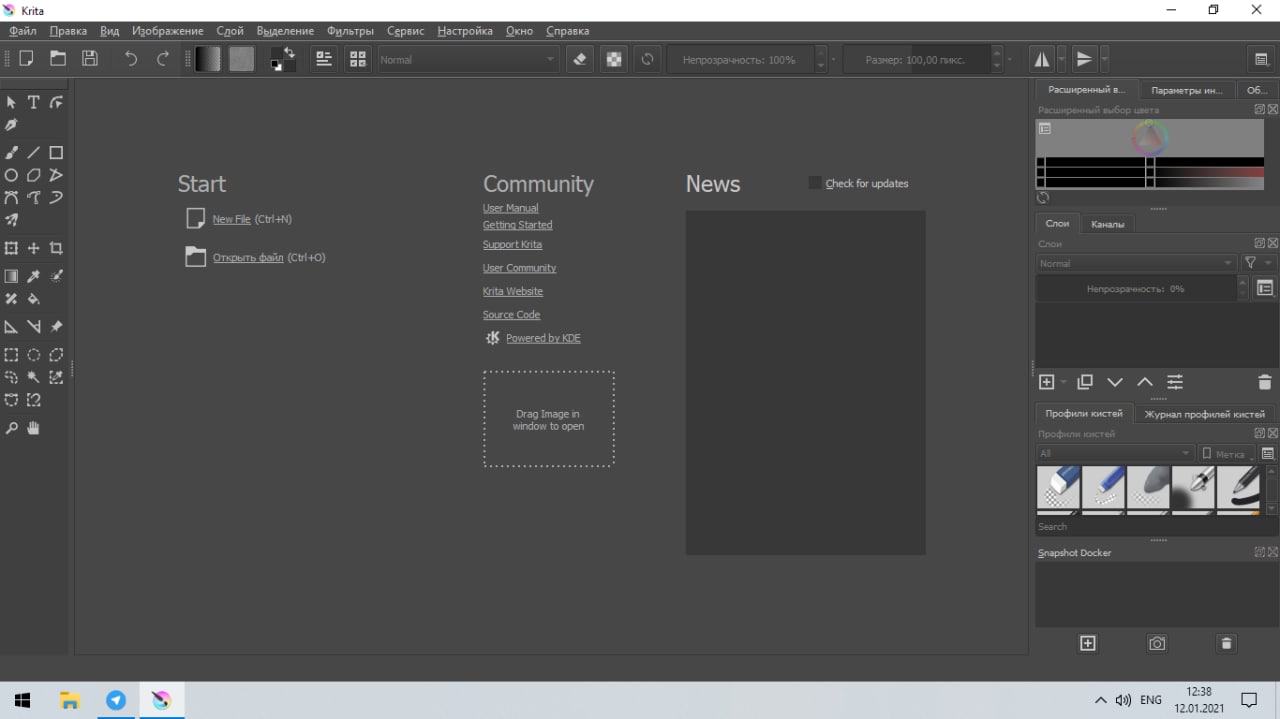1280x719 pixels.
Task: Select the Freehand Brush tool
Action: pos(11,153)
